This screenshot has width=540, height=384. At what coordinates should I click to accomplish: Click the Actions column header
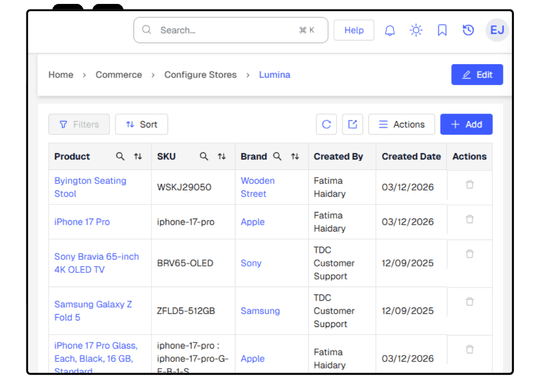tap(469, 156)
